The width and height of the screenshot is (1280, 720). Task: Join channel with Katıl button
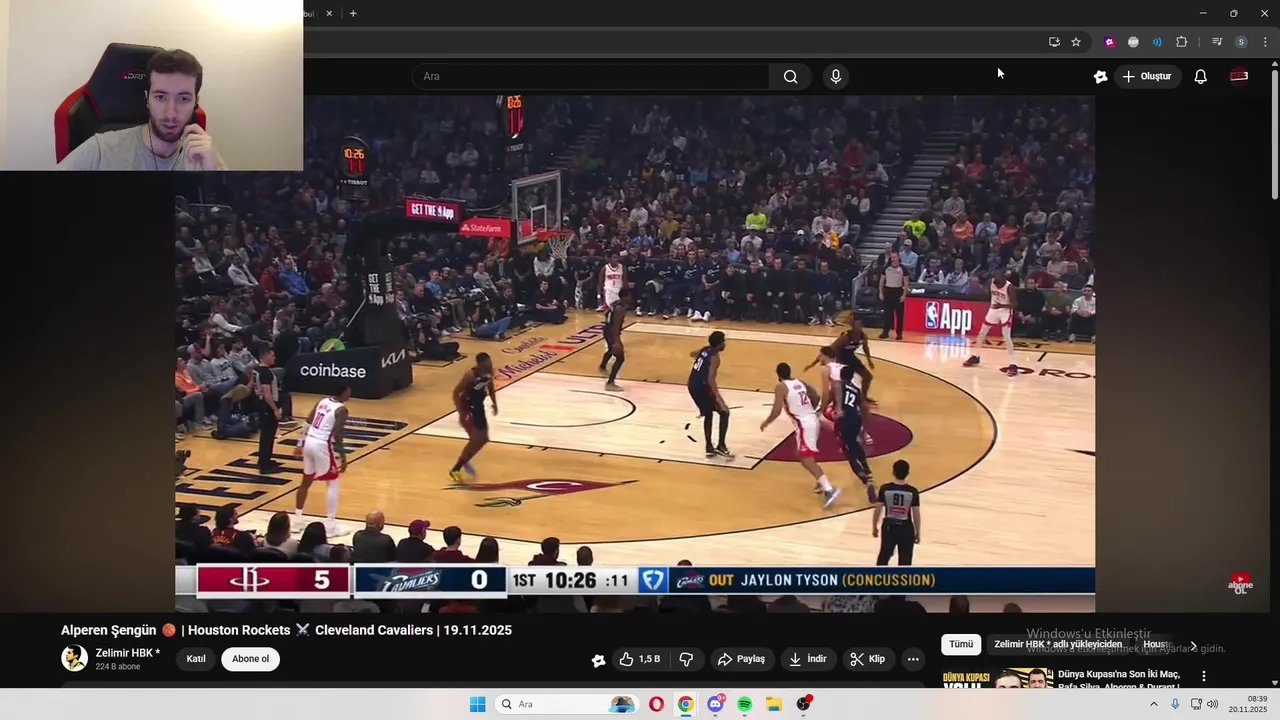click(x=196, y=659)
